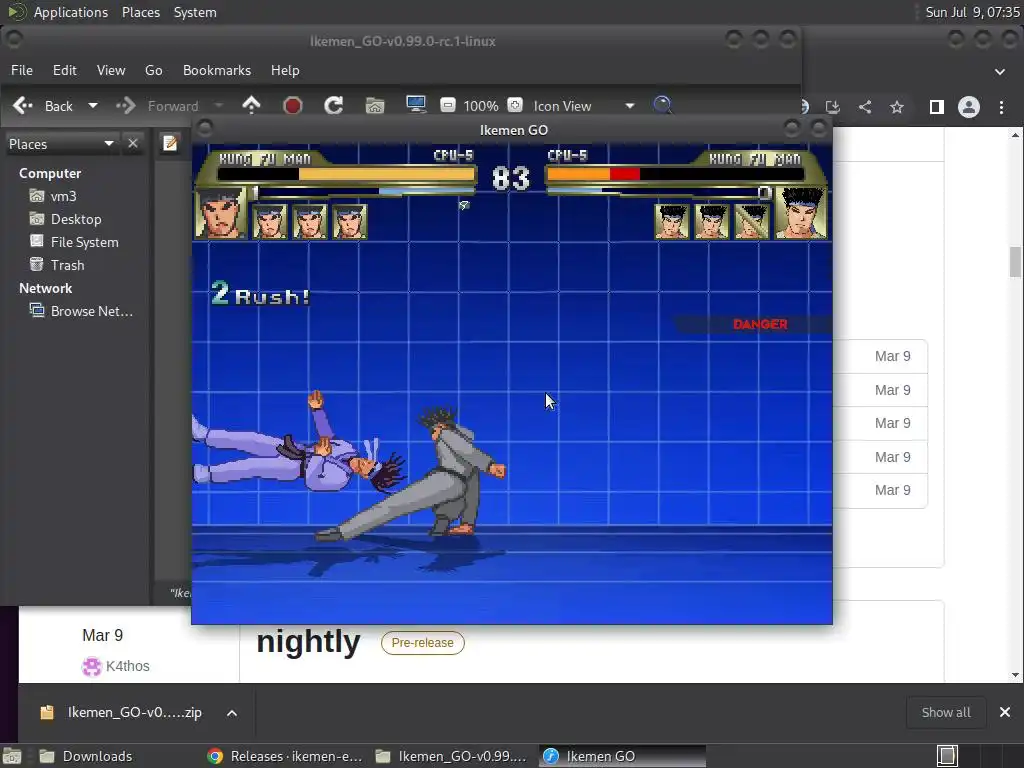Close the Chrome downloads bar
Viewport: 1024px width, 768px height.
pyautogui.click(x=1005, y=712)
